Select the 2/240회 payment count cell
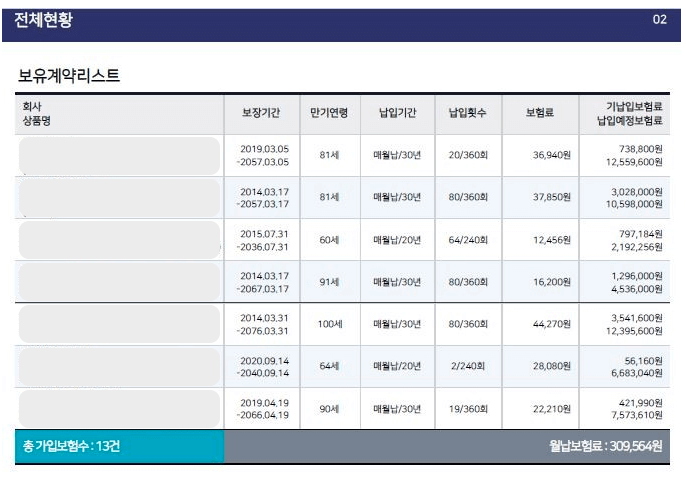Image resolution: width=686 pixels, height=482 pixels. pyautogui.click(x=467, y=366)
